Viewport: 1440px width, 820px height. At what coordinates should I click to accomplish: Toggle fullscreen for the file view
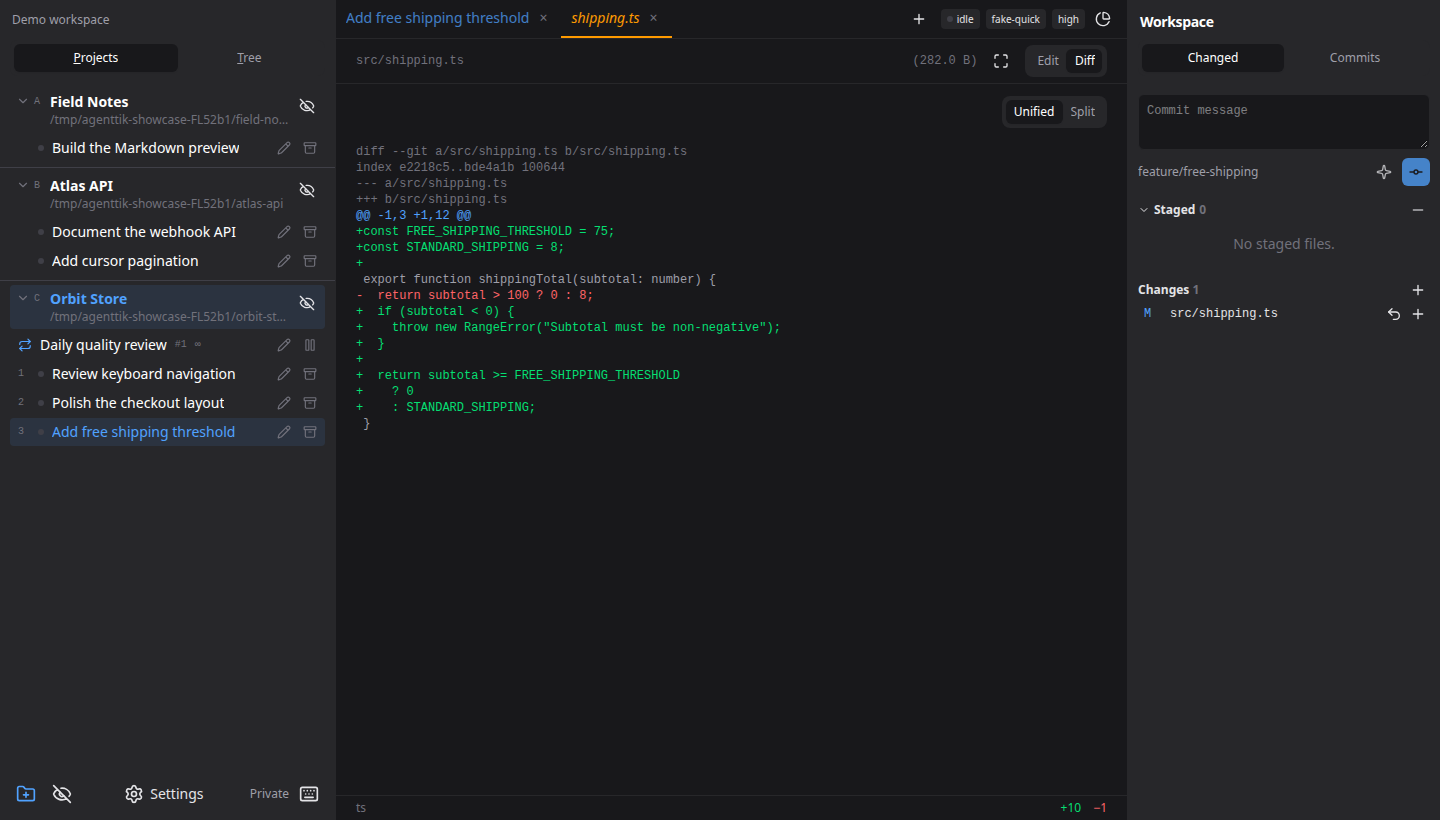click(x=1001, y=61)
